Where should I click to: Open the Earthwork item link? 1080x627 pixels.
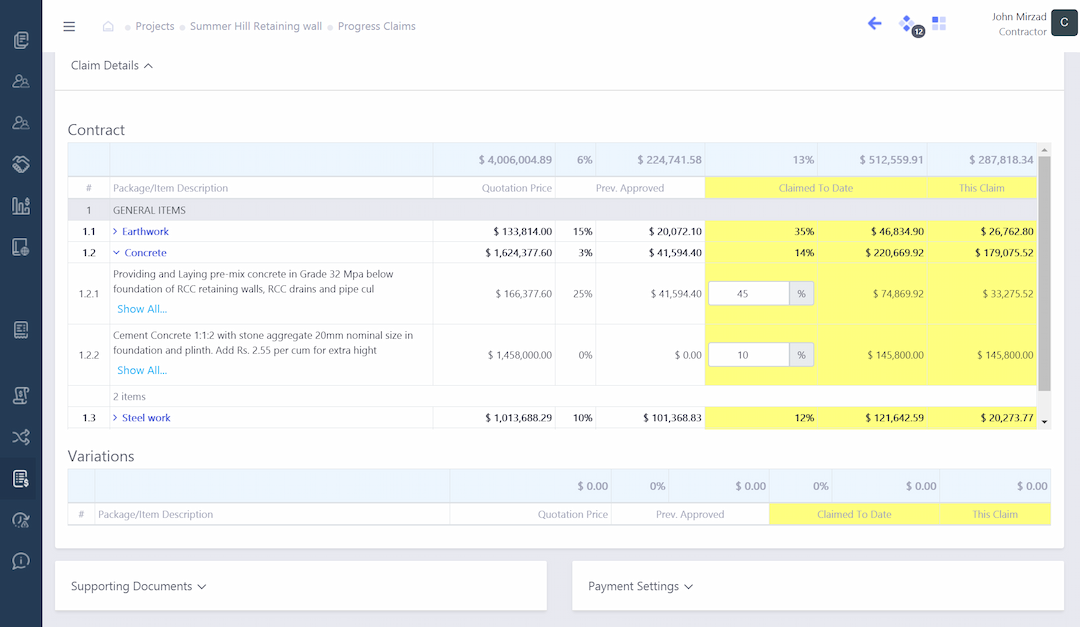[145, 232]
